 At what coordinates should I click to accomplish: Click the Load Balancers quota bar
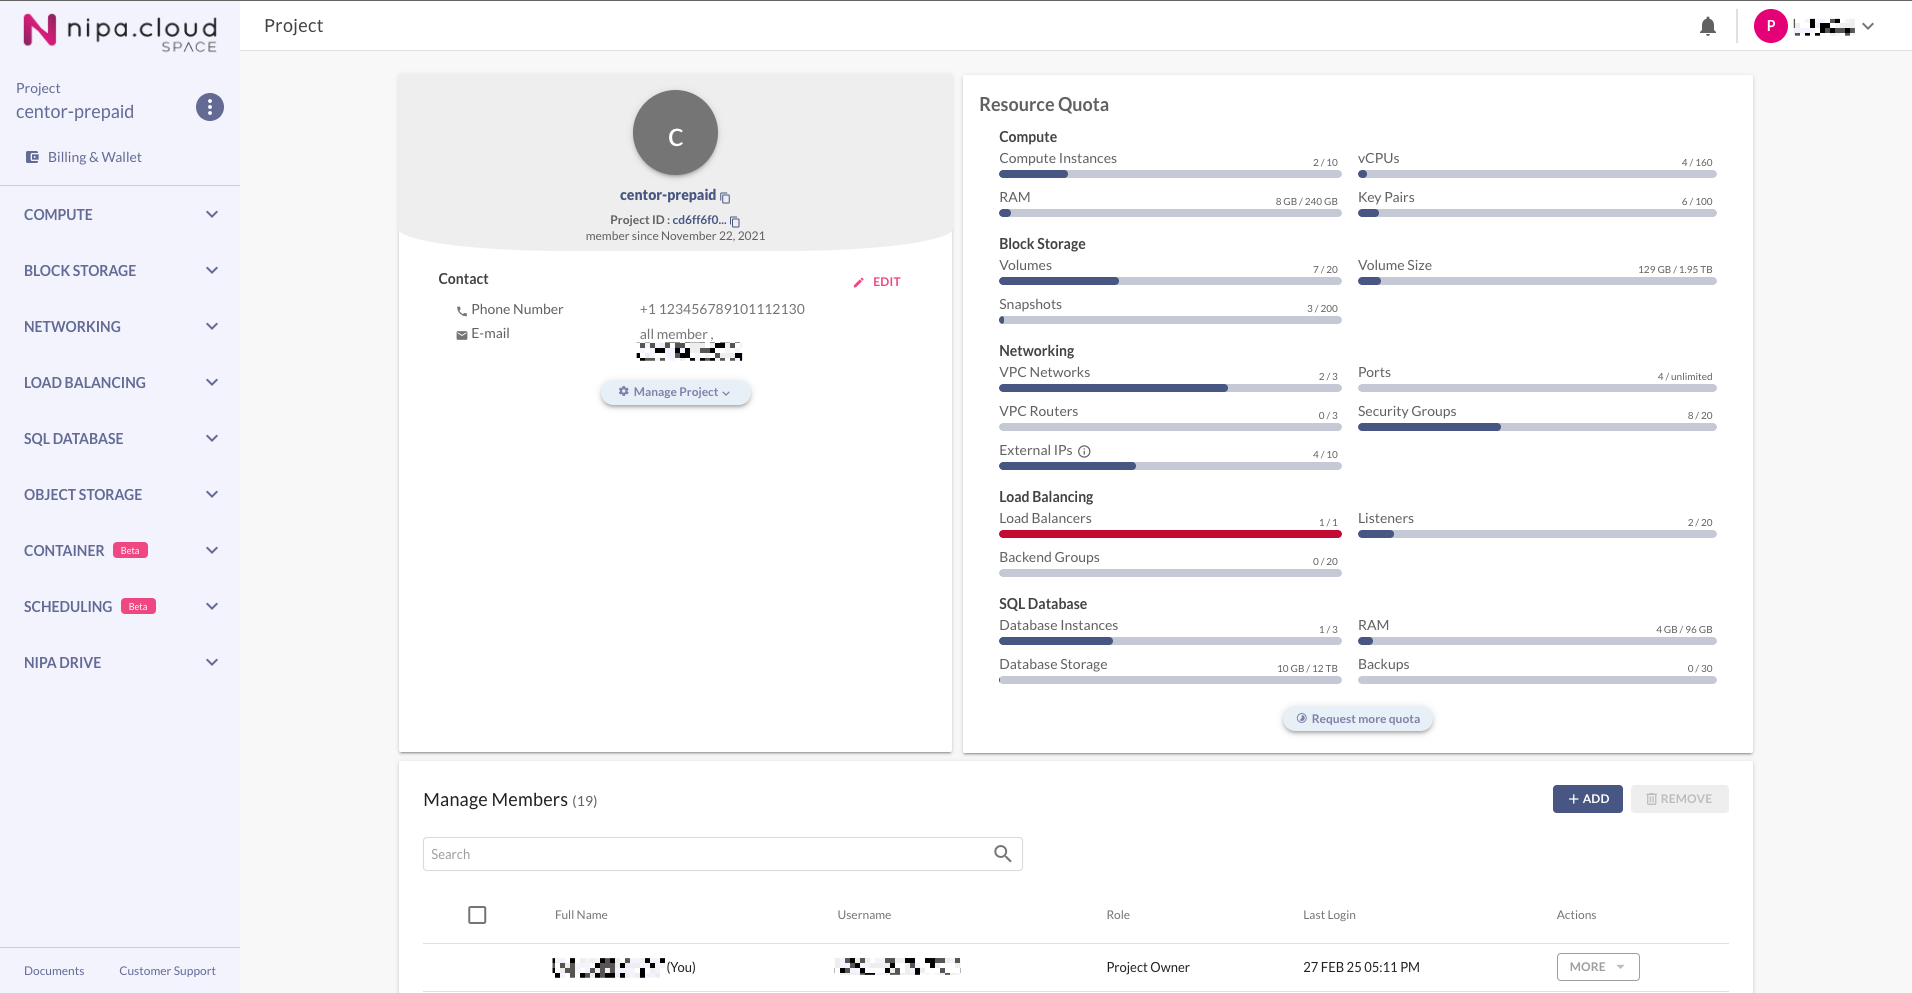1169,534
